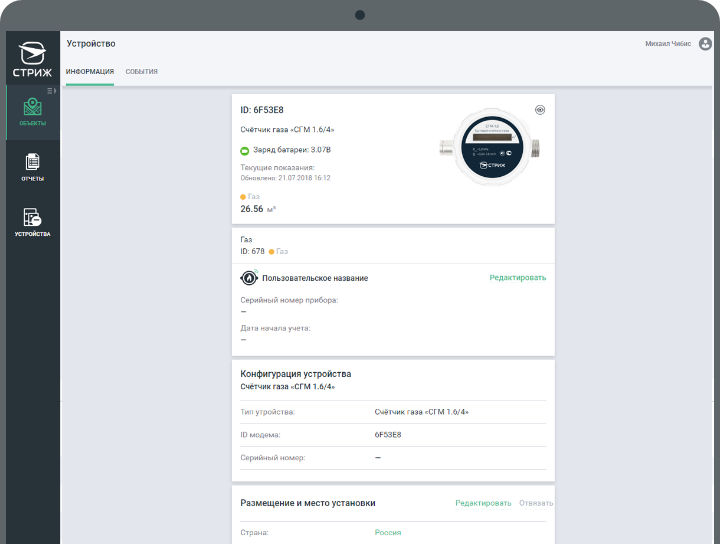Click the Текущие показания label
Image resolution: width=720 pixels, height=544 pixels.
click(x=277, y=168)
